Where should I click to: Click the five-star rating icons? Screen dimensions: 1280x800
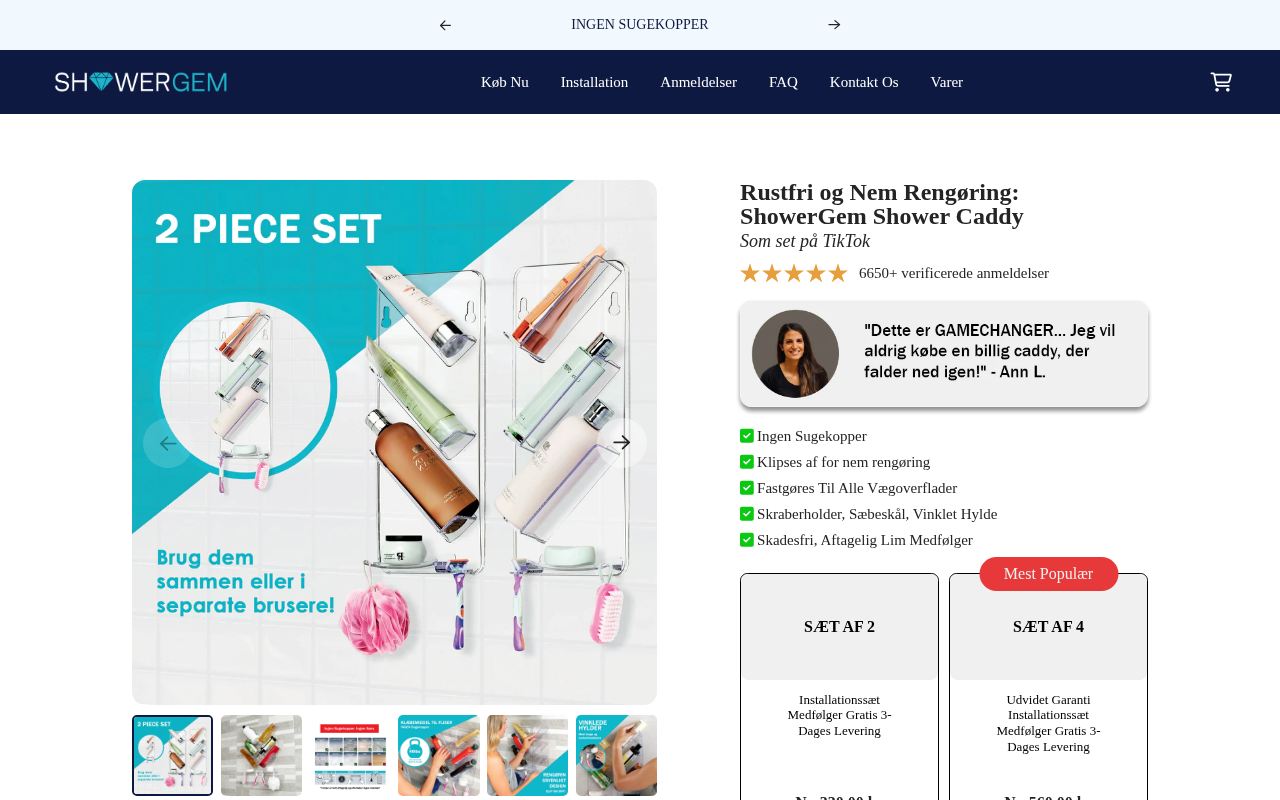click(x=794, y=274)
